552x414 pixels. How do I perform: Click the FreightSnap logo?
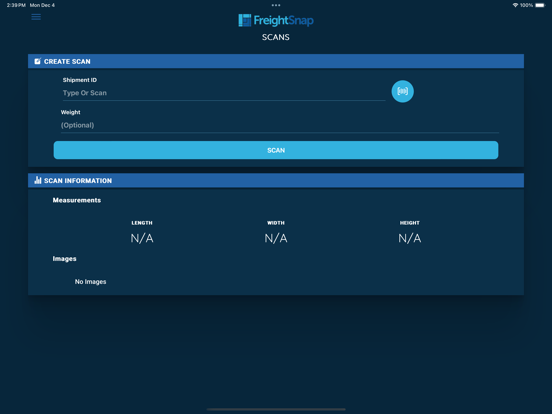[x=276, y=20]
